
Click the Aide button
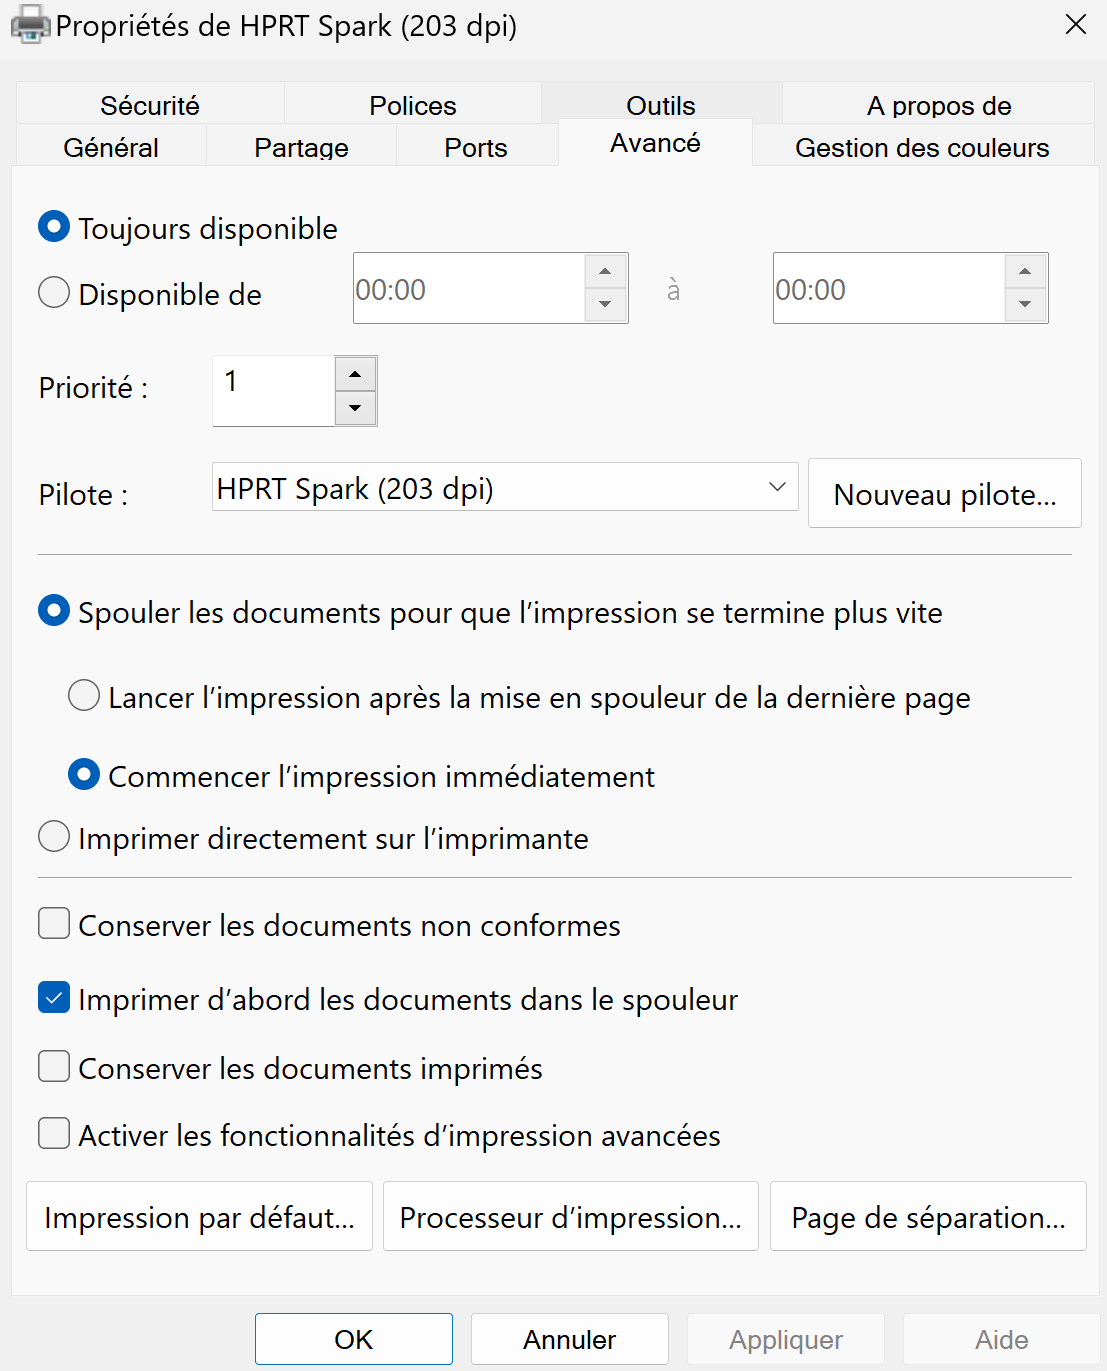[1002, 1339]
